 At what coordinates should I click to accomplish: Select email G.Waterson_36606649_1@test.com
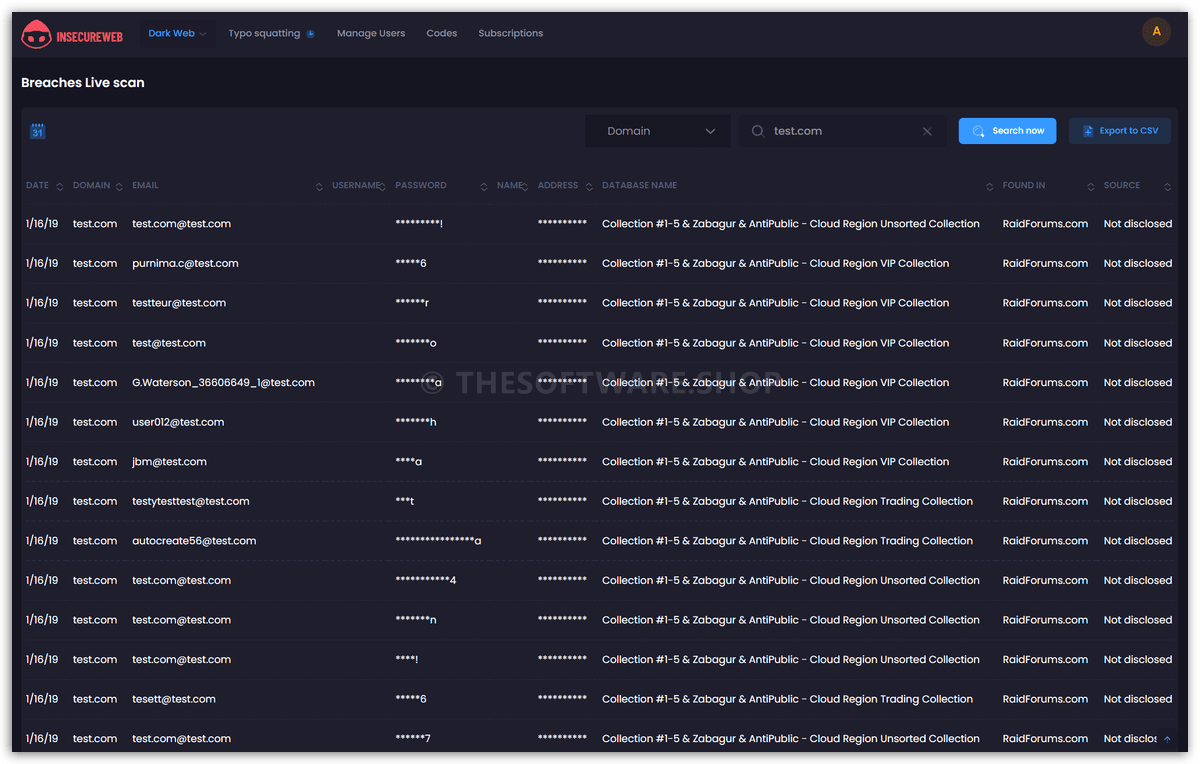click(223, 383)
